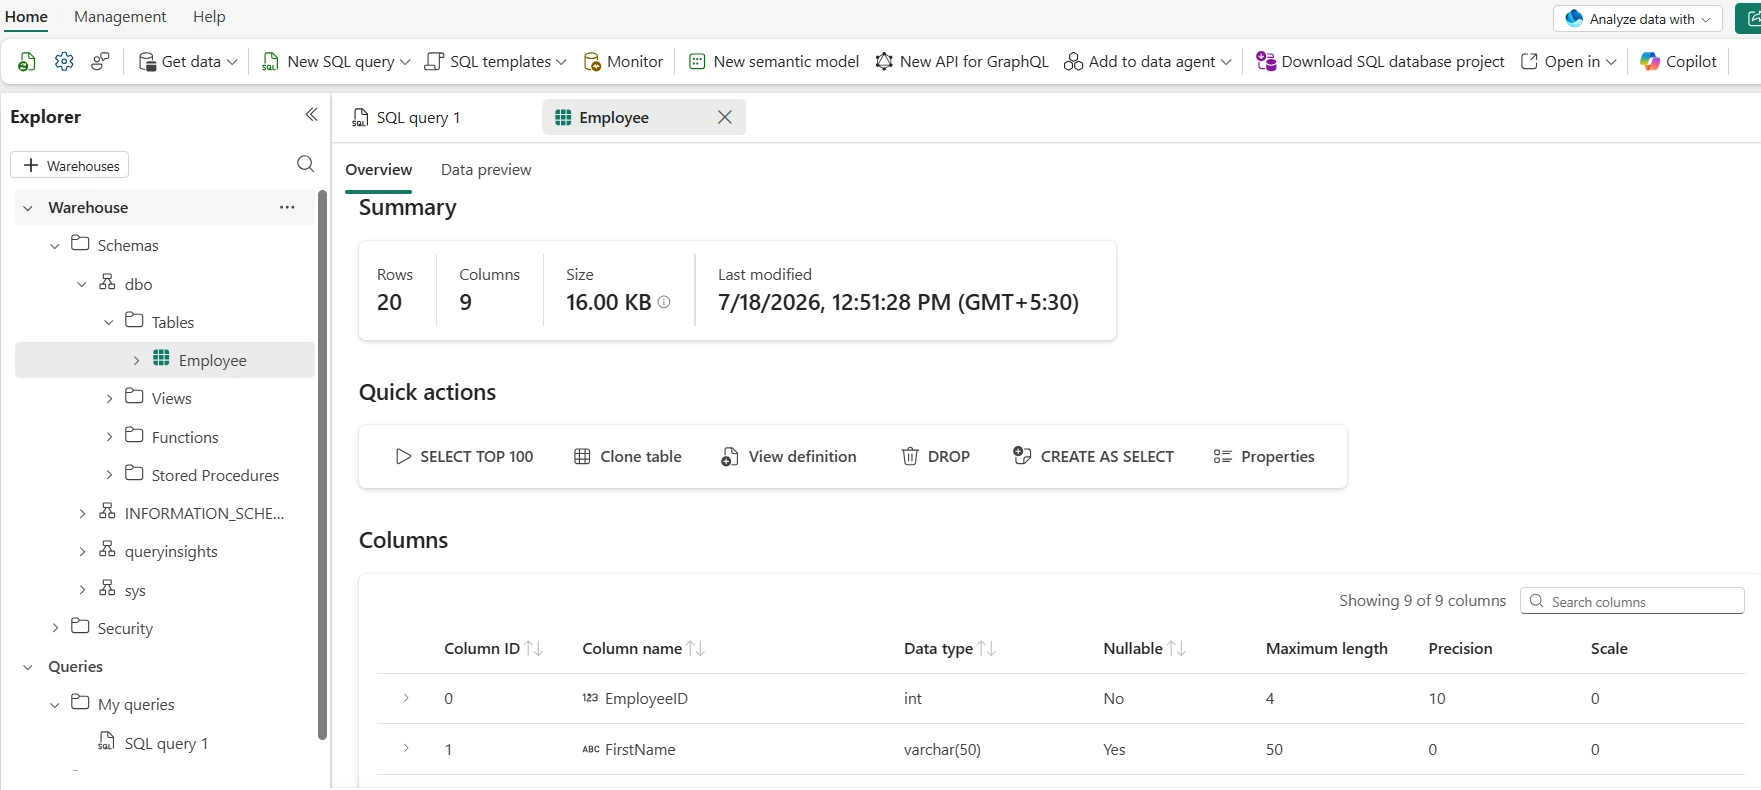Expand the New SQL query dropdown arrow
Screen dimensions: 1761x790
coord(405,62)
